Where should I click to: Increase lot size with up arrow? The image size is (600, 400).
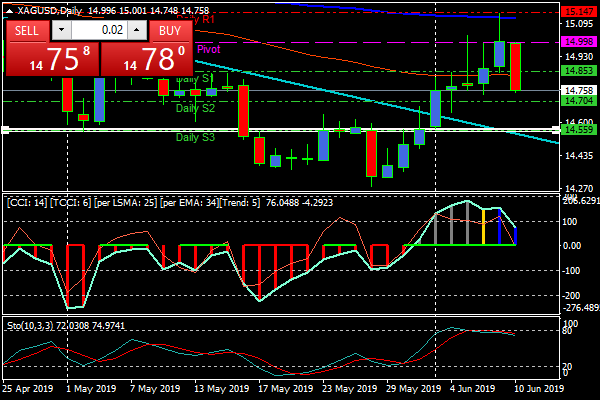(134, 30)
